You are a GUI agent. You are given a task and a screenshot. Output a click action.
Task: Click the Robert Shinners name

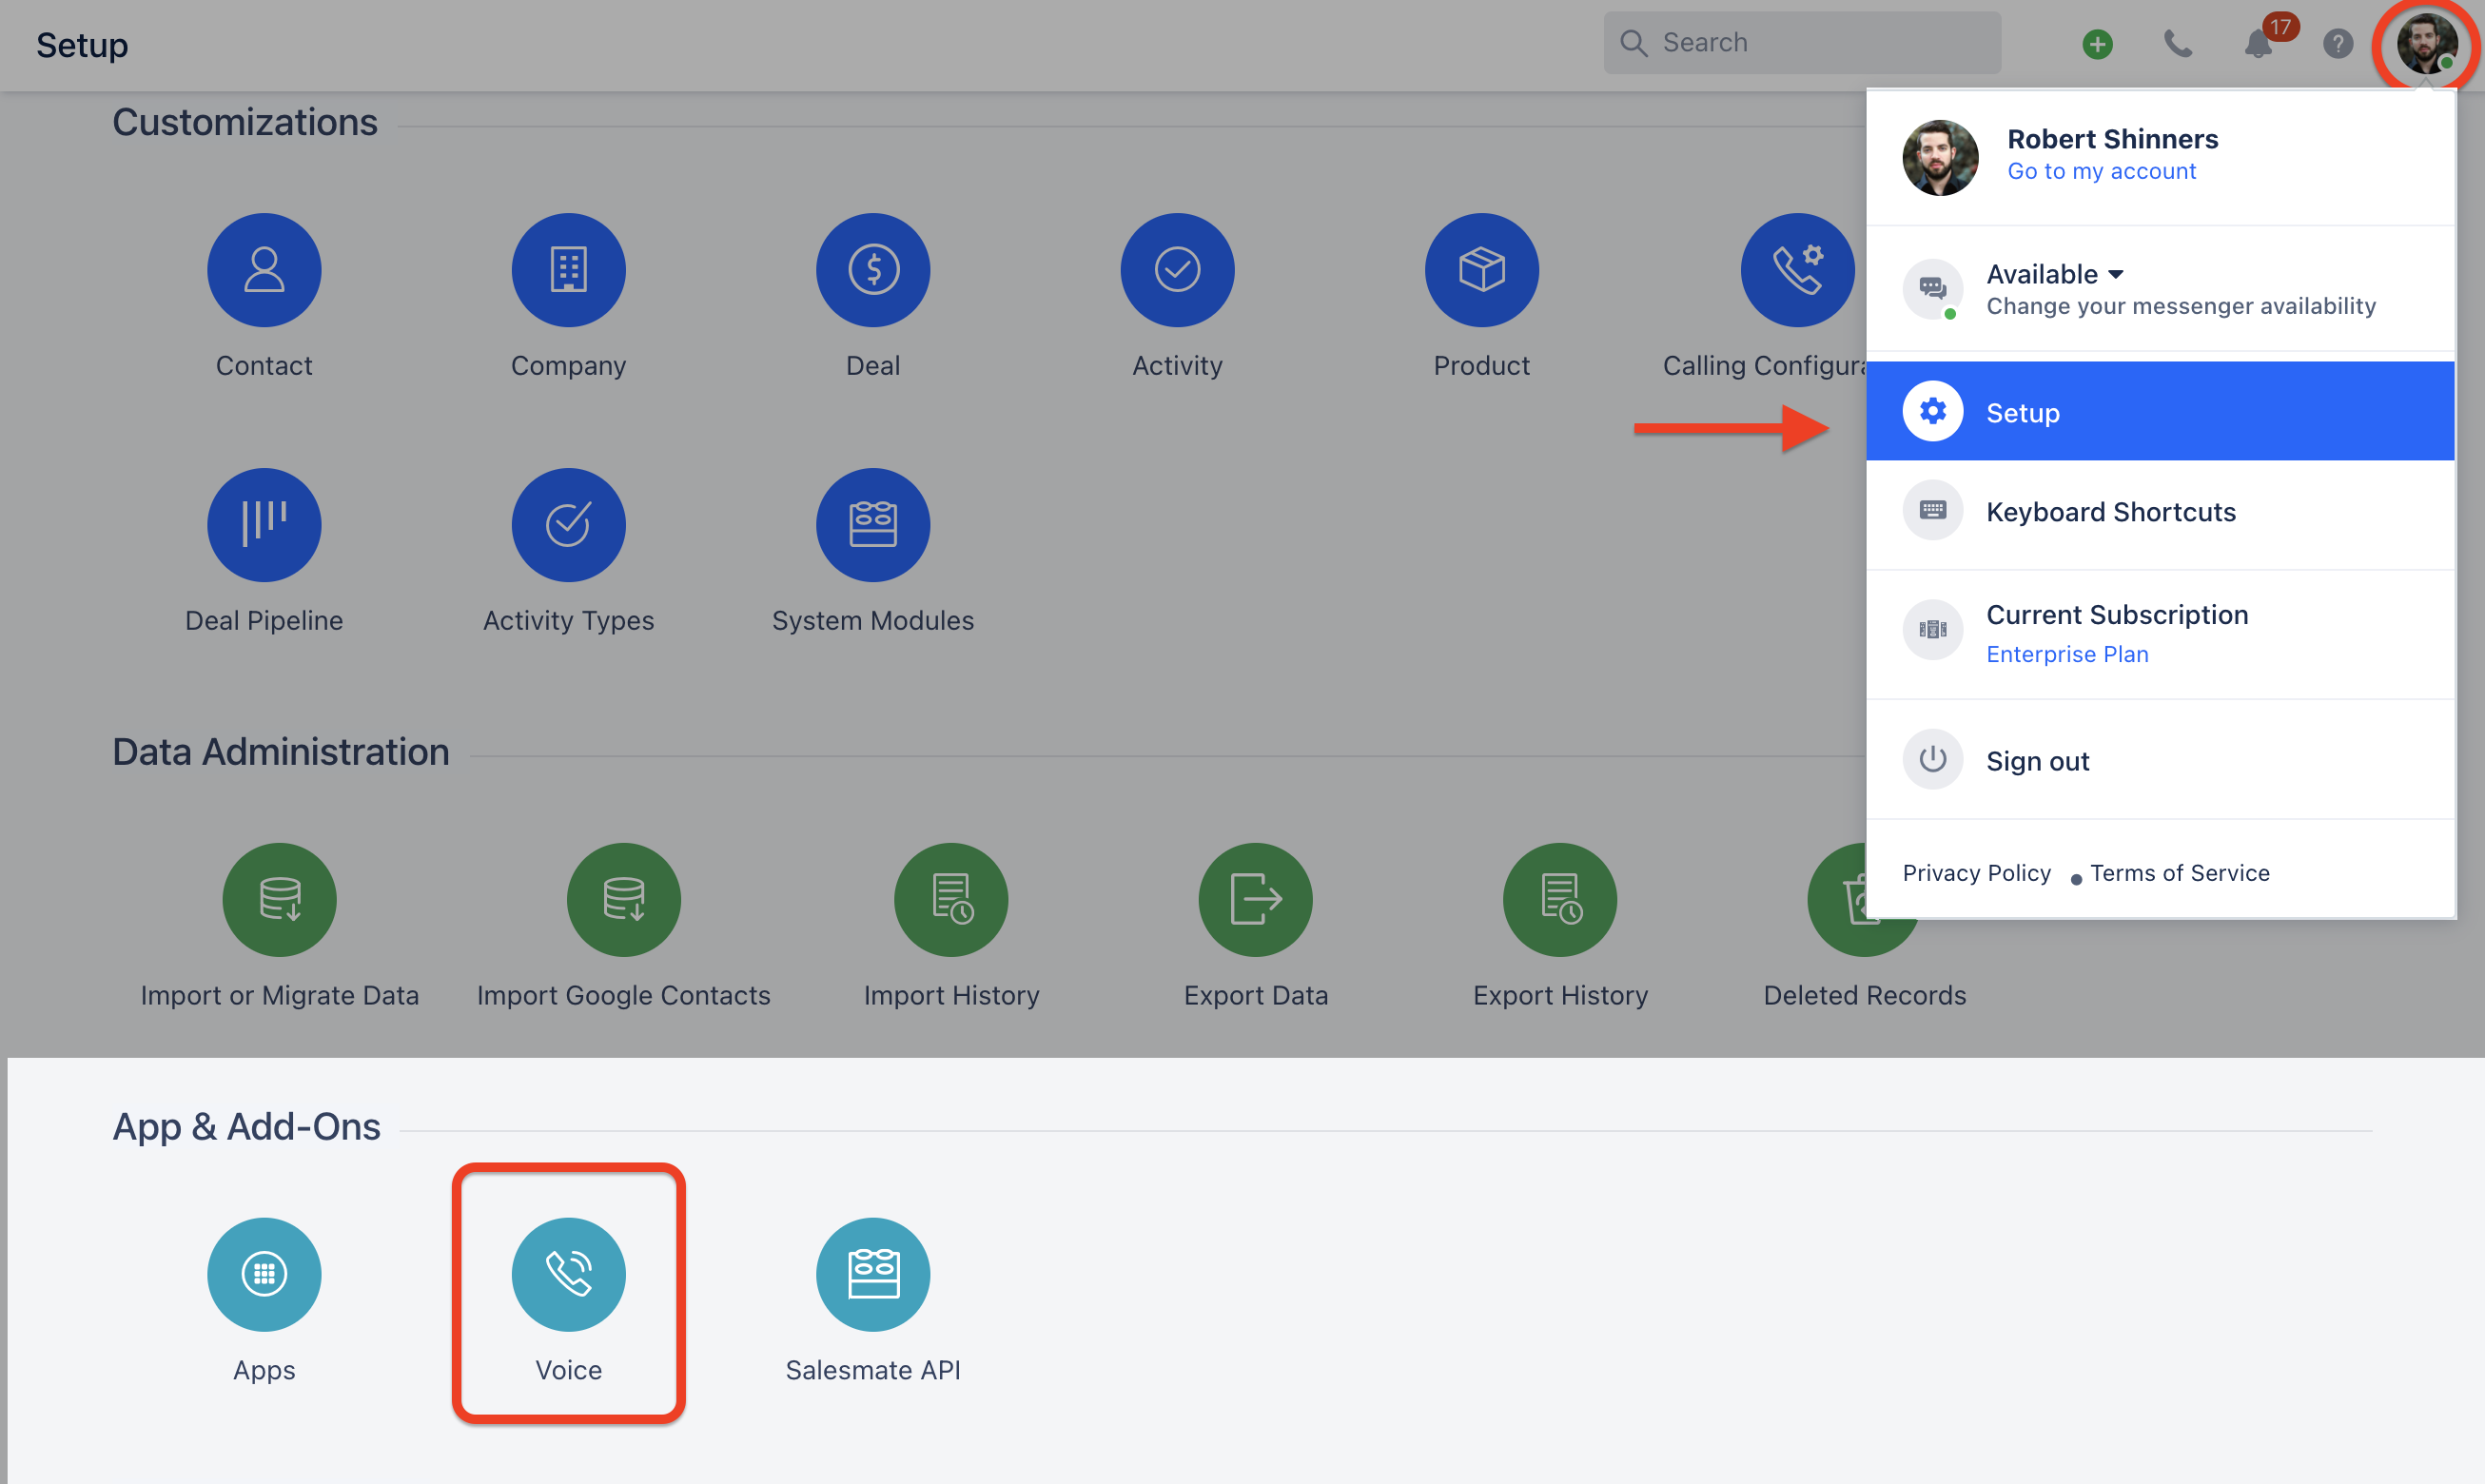coord(2112,139)
